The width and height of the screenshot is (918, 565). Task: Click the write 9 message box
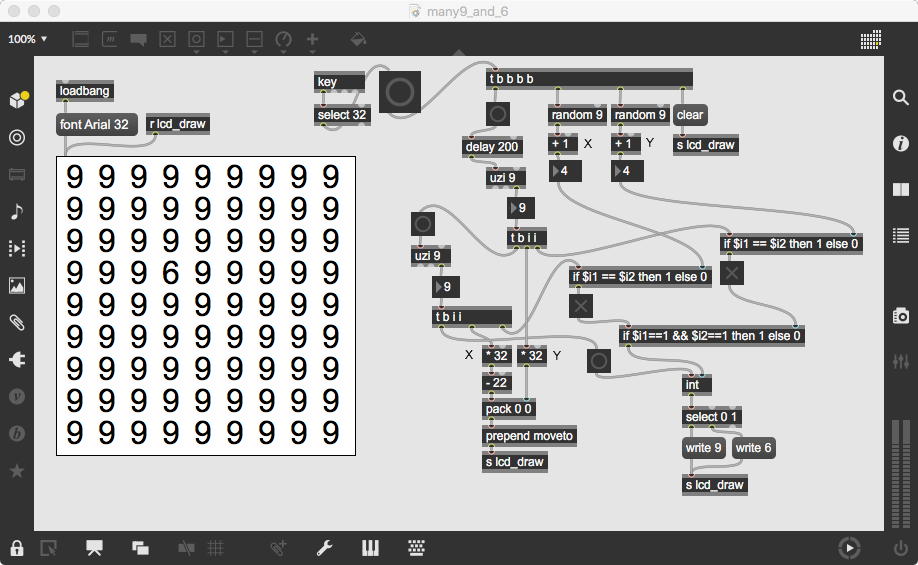coord(704,448)
